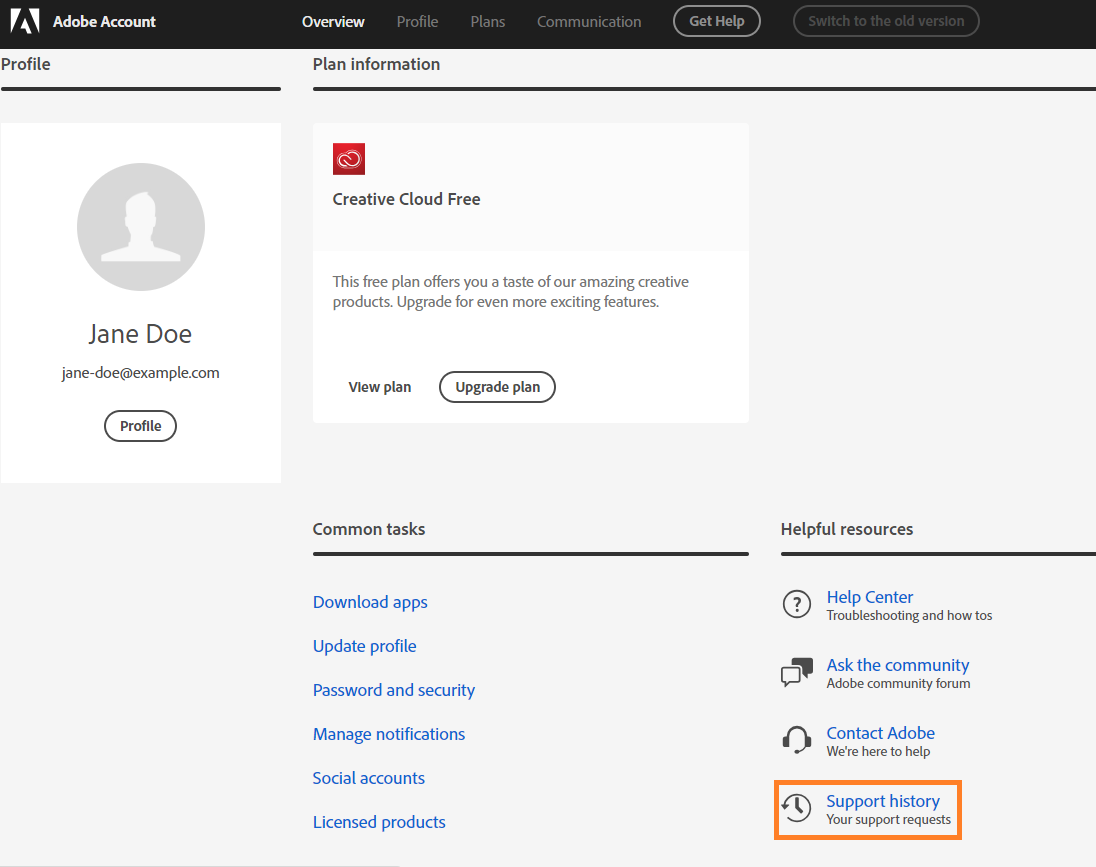
Task: Switch to the Profile nav tab
Action: click(x=417, y=22)
